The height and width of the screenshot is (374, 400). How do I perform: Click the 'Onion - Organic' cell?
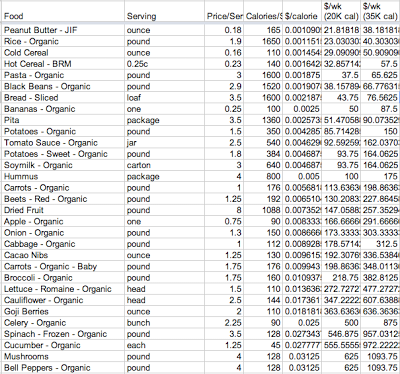pos(63,233)
